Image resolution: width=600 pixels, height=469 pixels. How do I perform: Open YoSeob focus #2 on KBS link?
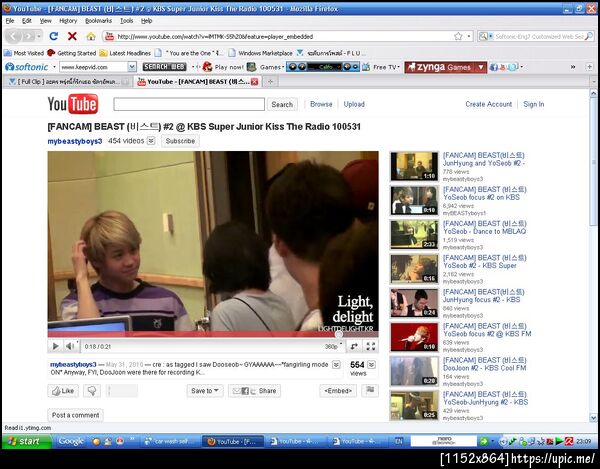pyautogui.click(x=484, y=193)
